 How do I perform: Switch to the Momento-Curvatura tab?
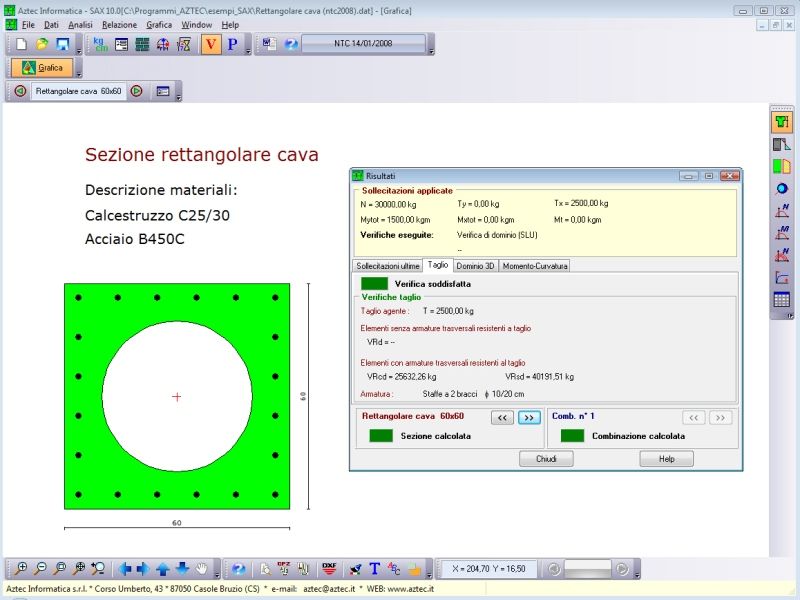[535, 266]
